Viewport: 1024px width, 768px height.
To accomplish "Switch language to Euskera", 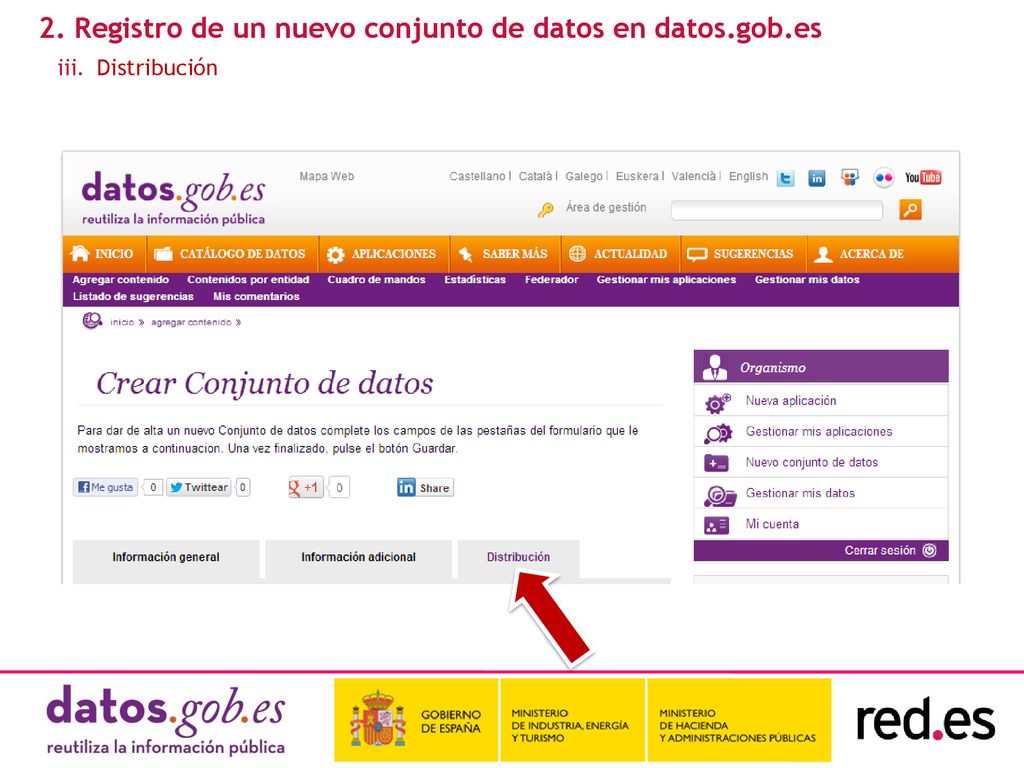I will 637,176.
